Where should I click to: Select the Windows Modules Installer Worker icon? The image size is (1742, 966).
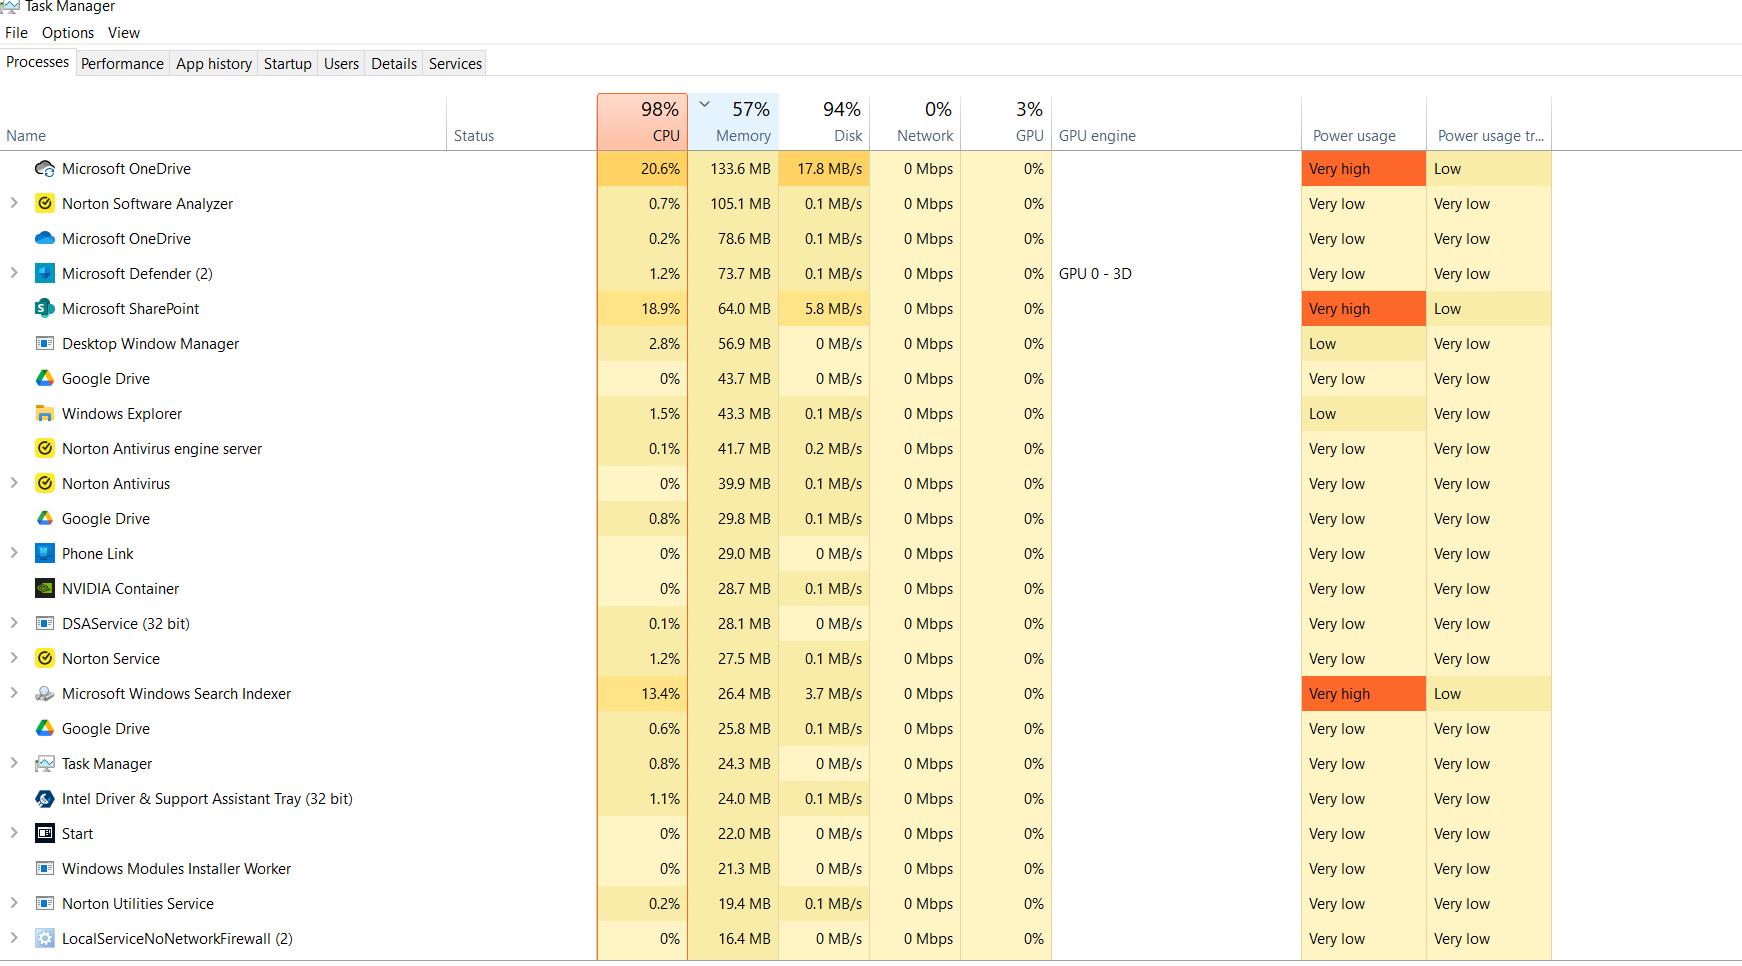[x=45, y=868]
